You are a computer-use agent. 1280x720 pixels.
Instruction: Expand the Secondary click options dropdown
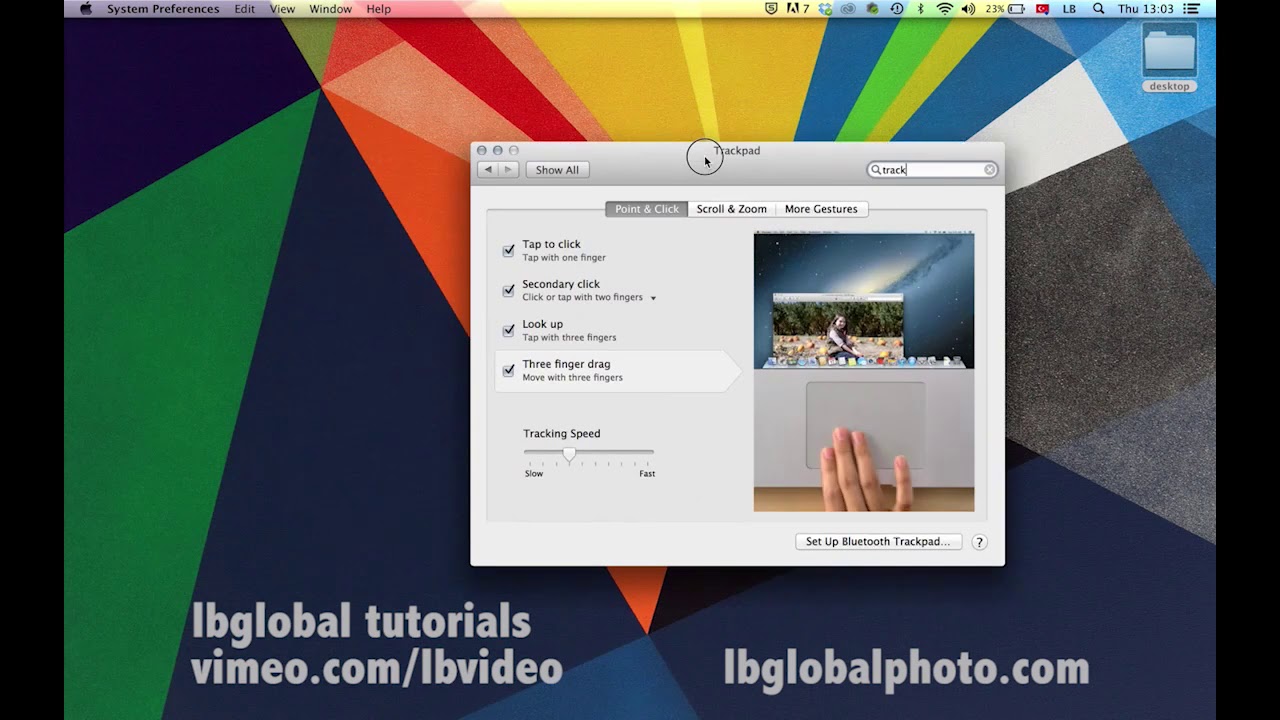(653, 298)
